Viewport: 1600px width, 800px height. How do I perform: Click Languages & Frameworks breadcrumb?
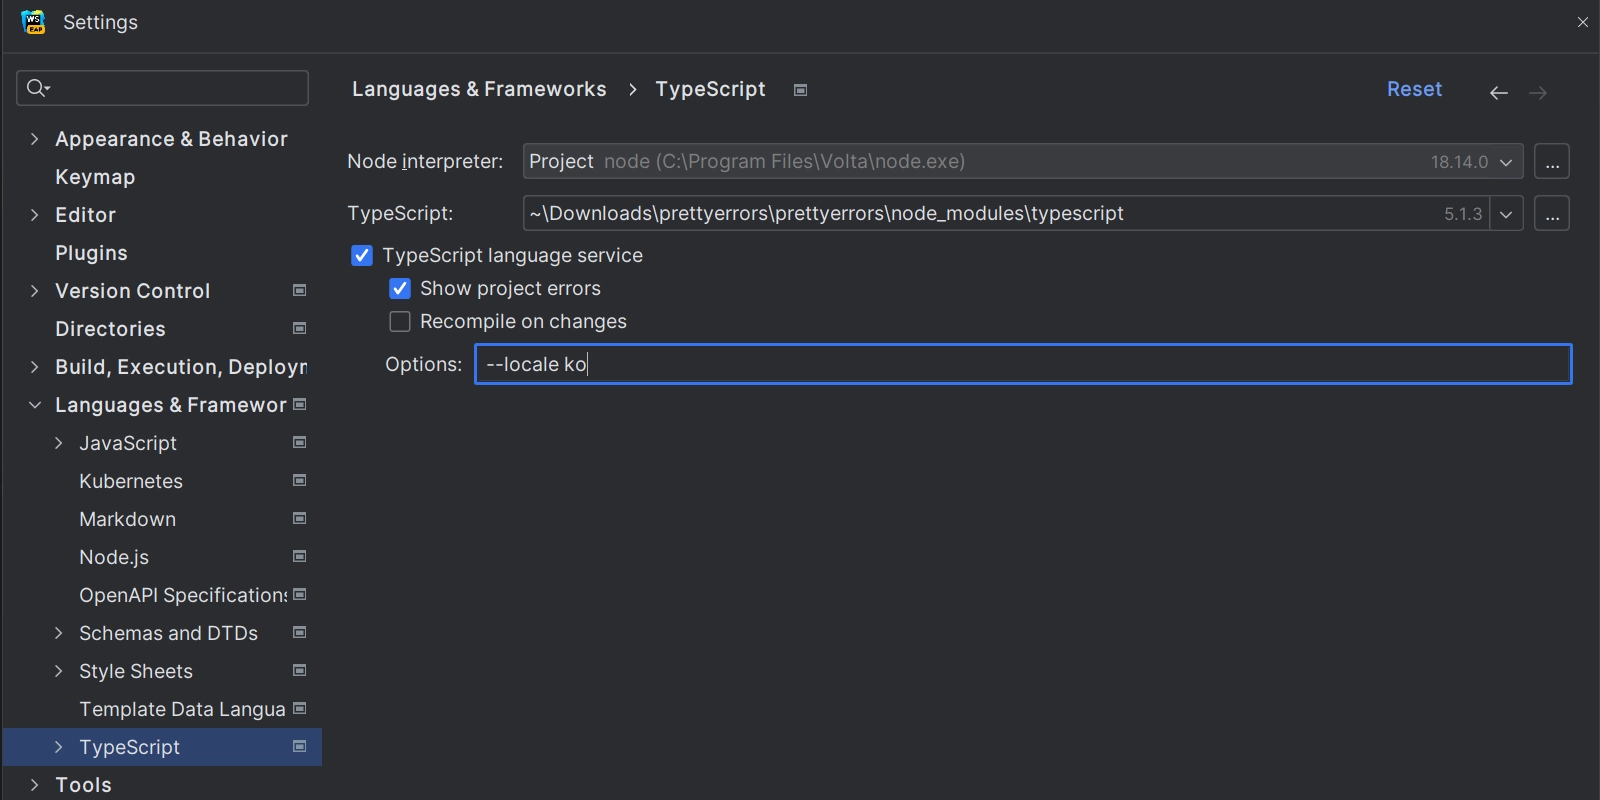coord(479,89)
